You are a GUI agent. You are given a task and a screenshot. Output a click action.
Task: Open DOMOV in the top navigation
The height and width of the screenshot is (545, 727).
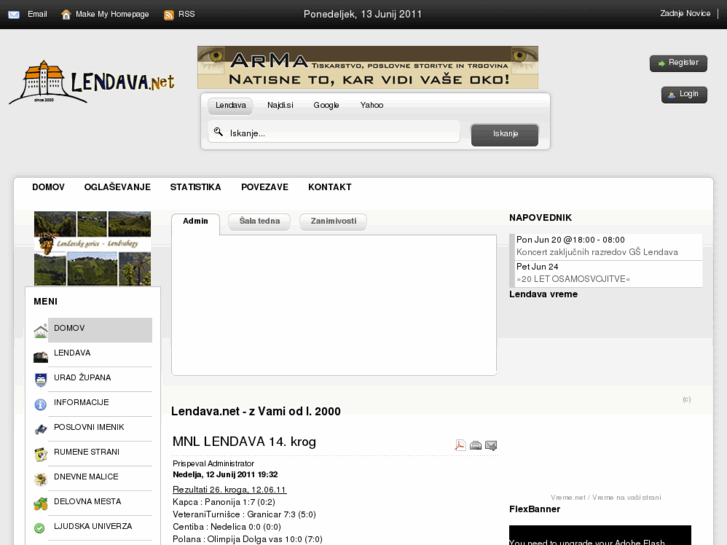click(x=48, y=187)
